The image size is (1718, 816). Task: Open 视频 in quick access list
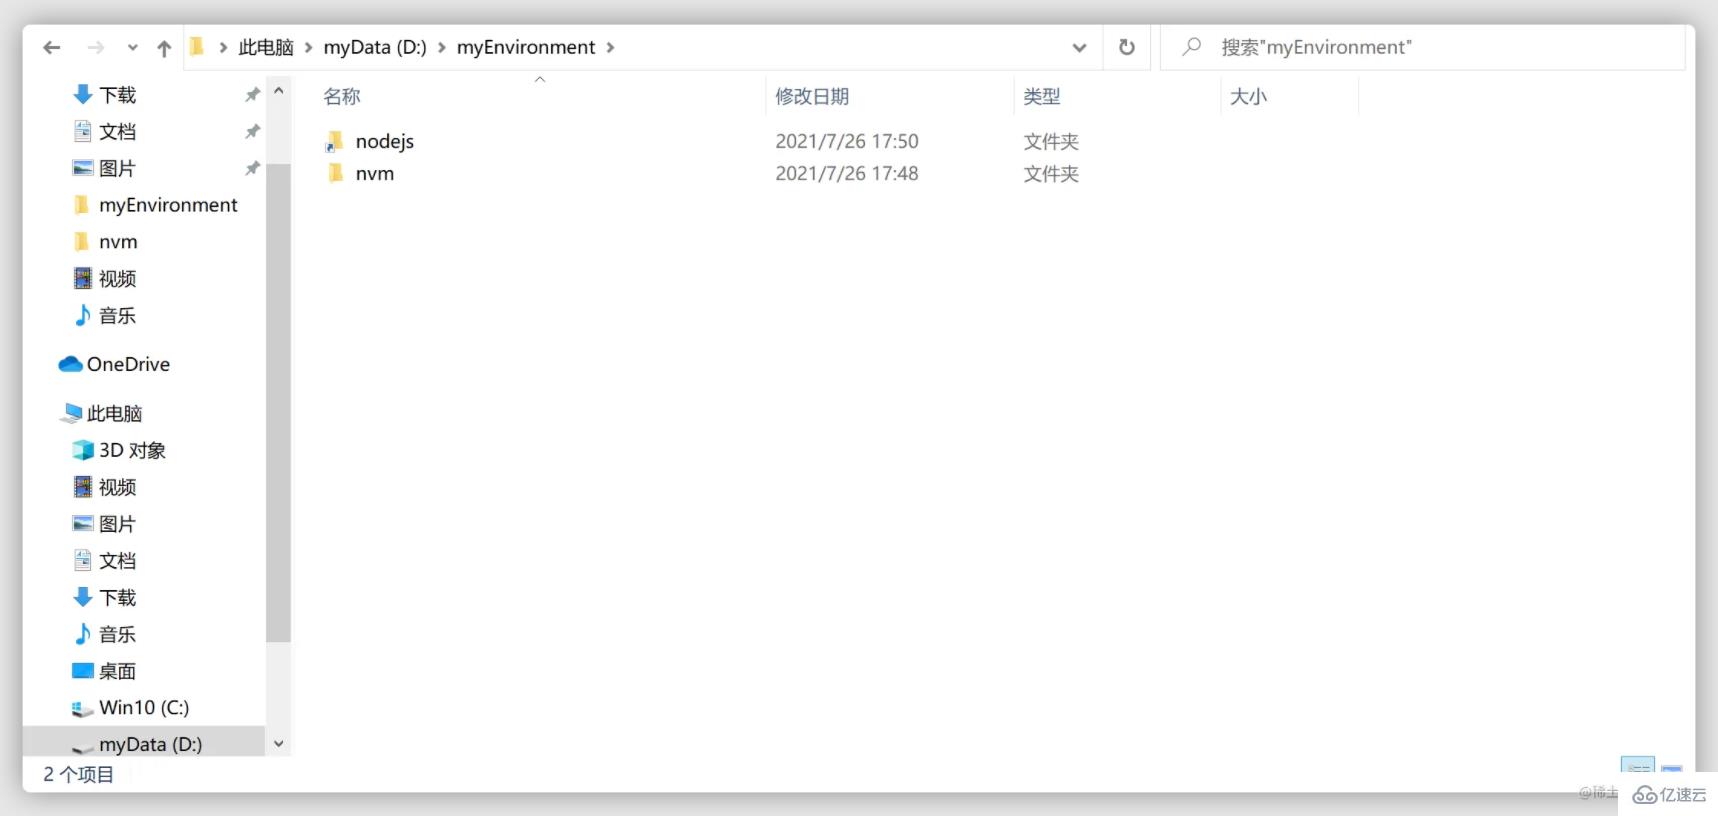click(x=118, y=278)
